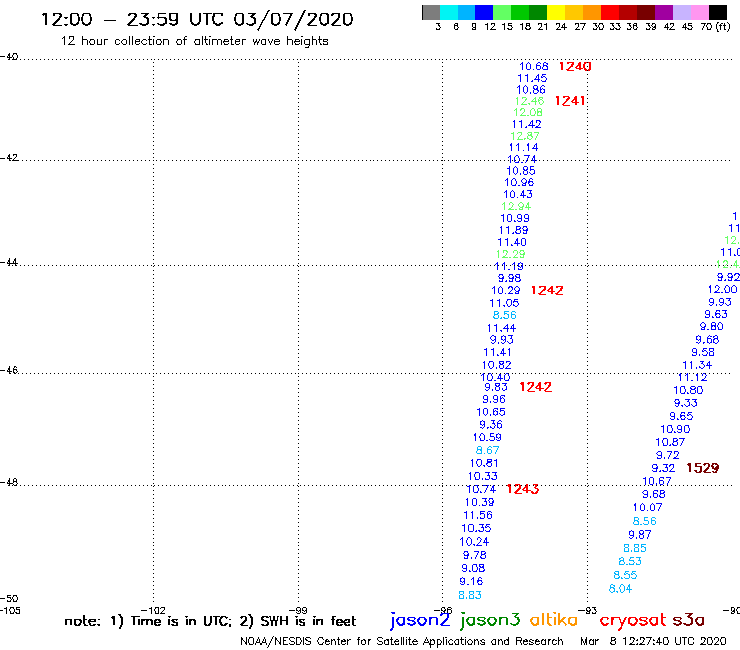
Task: Click the bright red 33 ft legend swatch
Action: pos(610,12)
